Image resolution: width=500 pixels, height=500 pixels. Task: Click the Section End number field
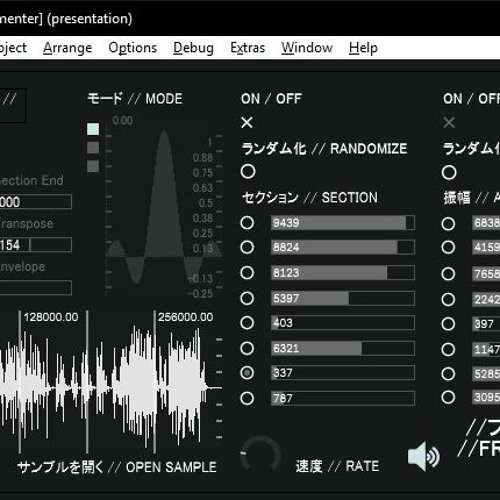coord(36,202)
